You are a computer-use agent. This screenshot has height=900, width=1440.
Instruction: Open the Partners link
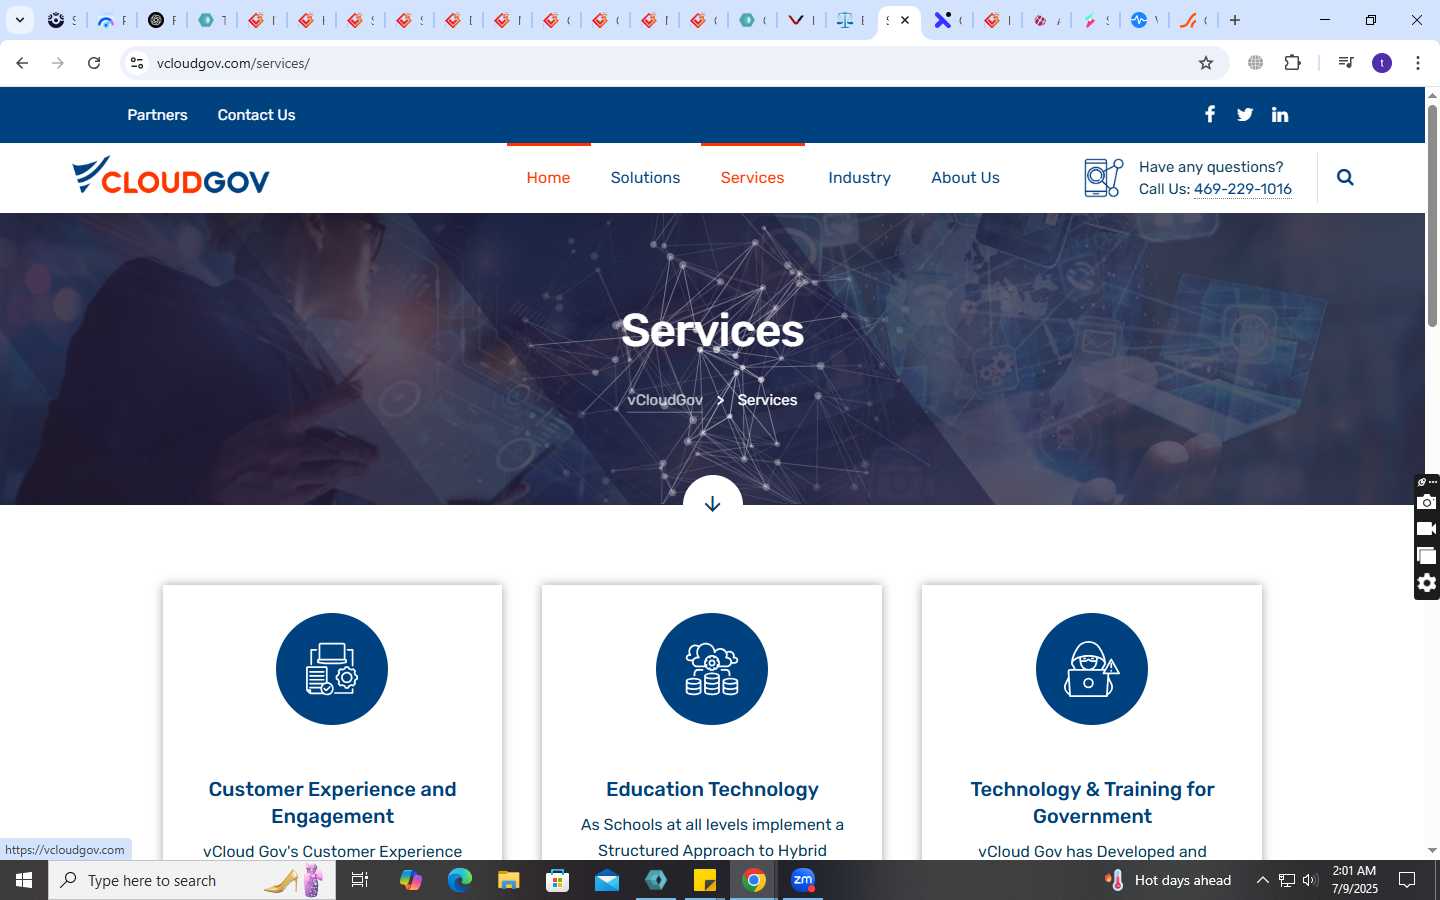pyautogui.click(x=157, y=115)
